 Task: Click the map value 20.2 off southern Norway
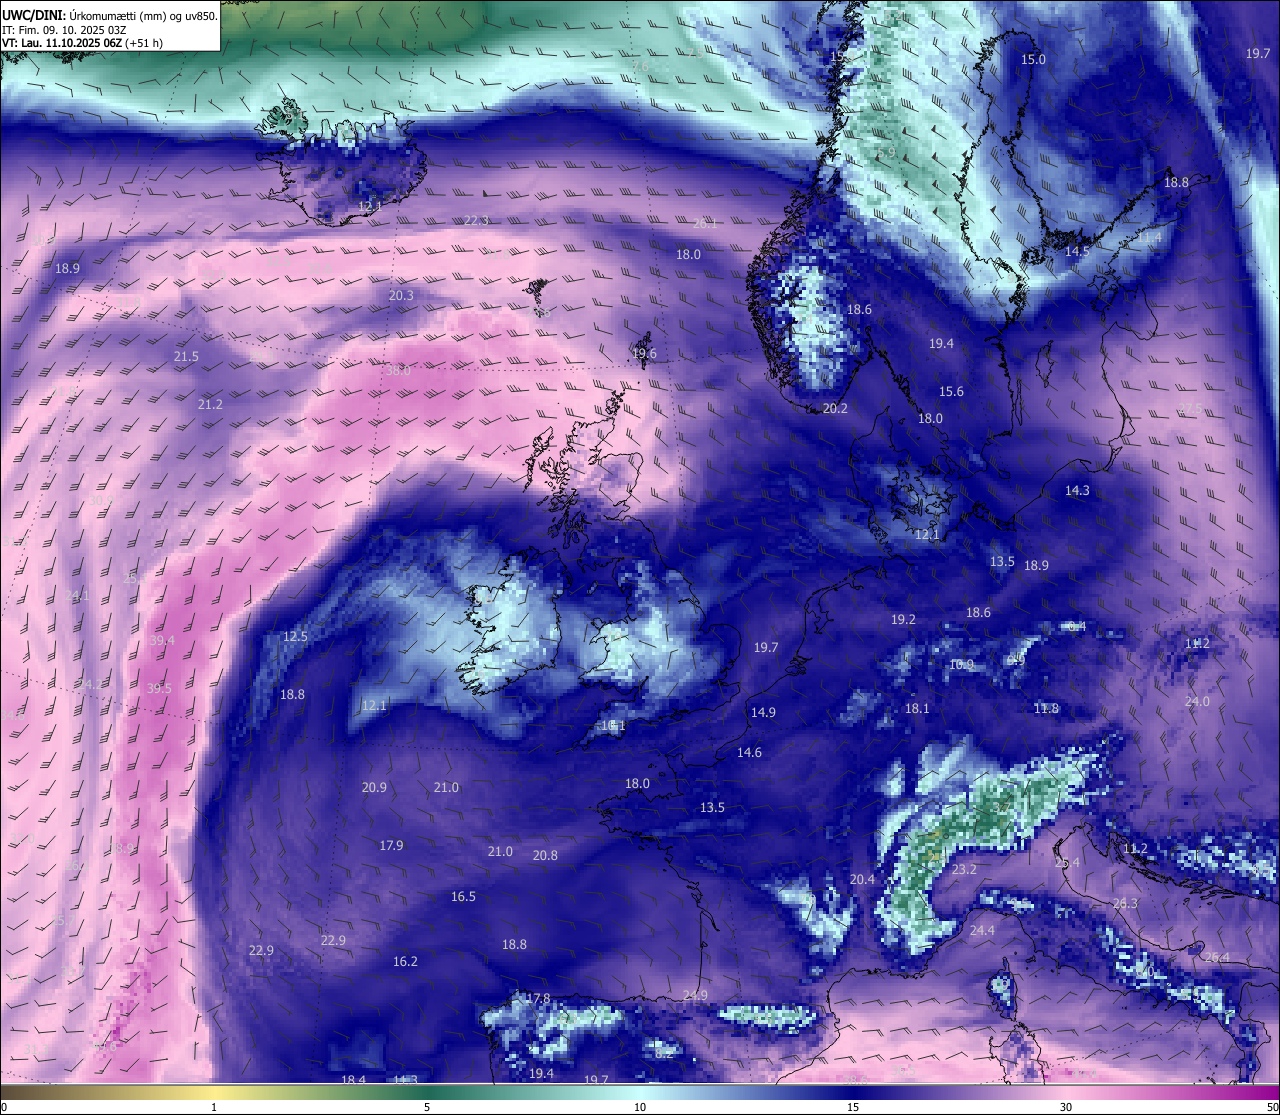835,409
